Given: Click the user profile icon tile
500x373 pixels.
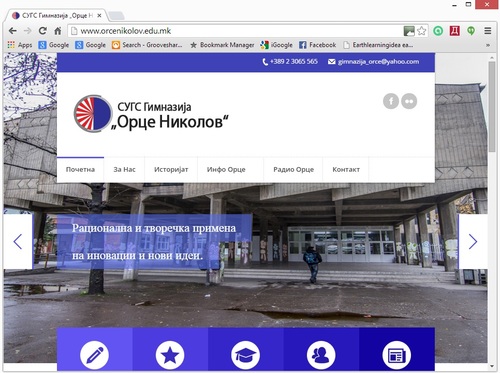Looking at the screenshot, I should pos(321,355).
